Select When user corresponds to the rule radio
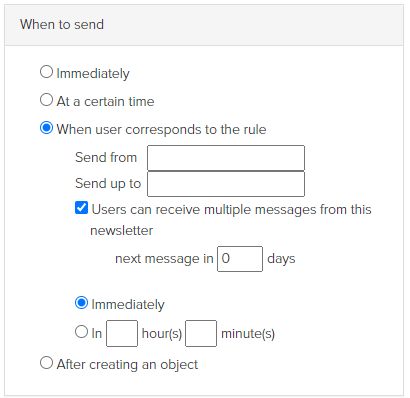410x398 pixels. [46, 128]
